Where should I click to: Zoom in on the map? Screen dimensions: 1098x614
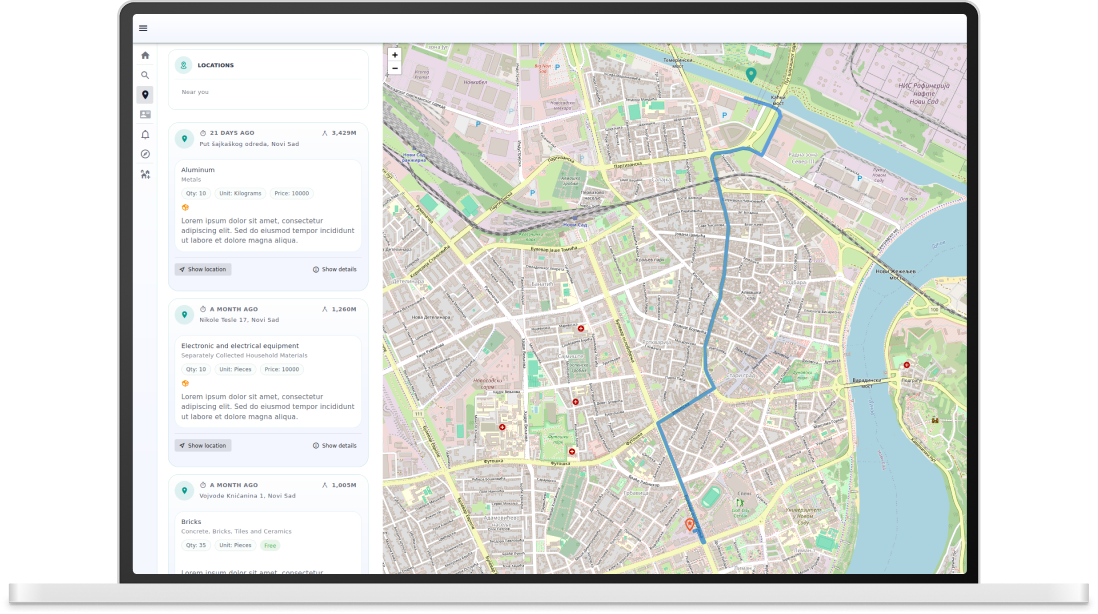click(395, 55)
